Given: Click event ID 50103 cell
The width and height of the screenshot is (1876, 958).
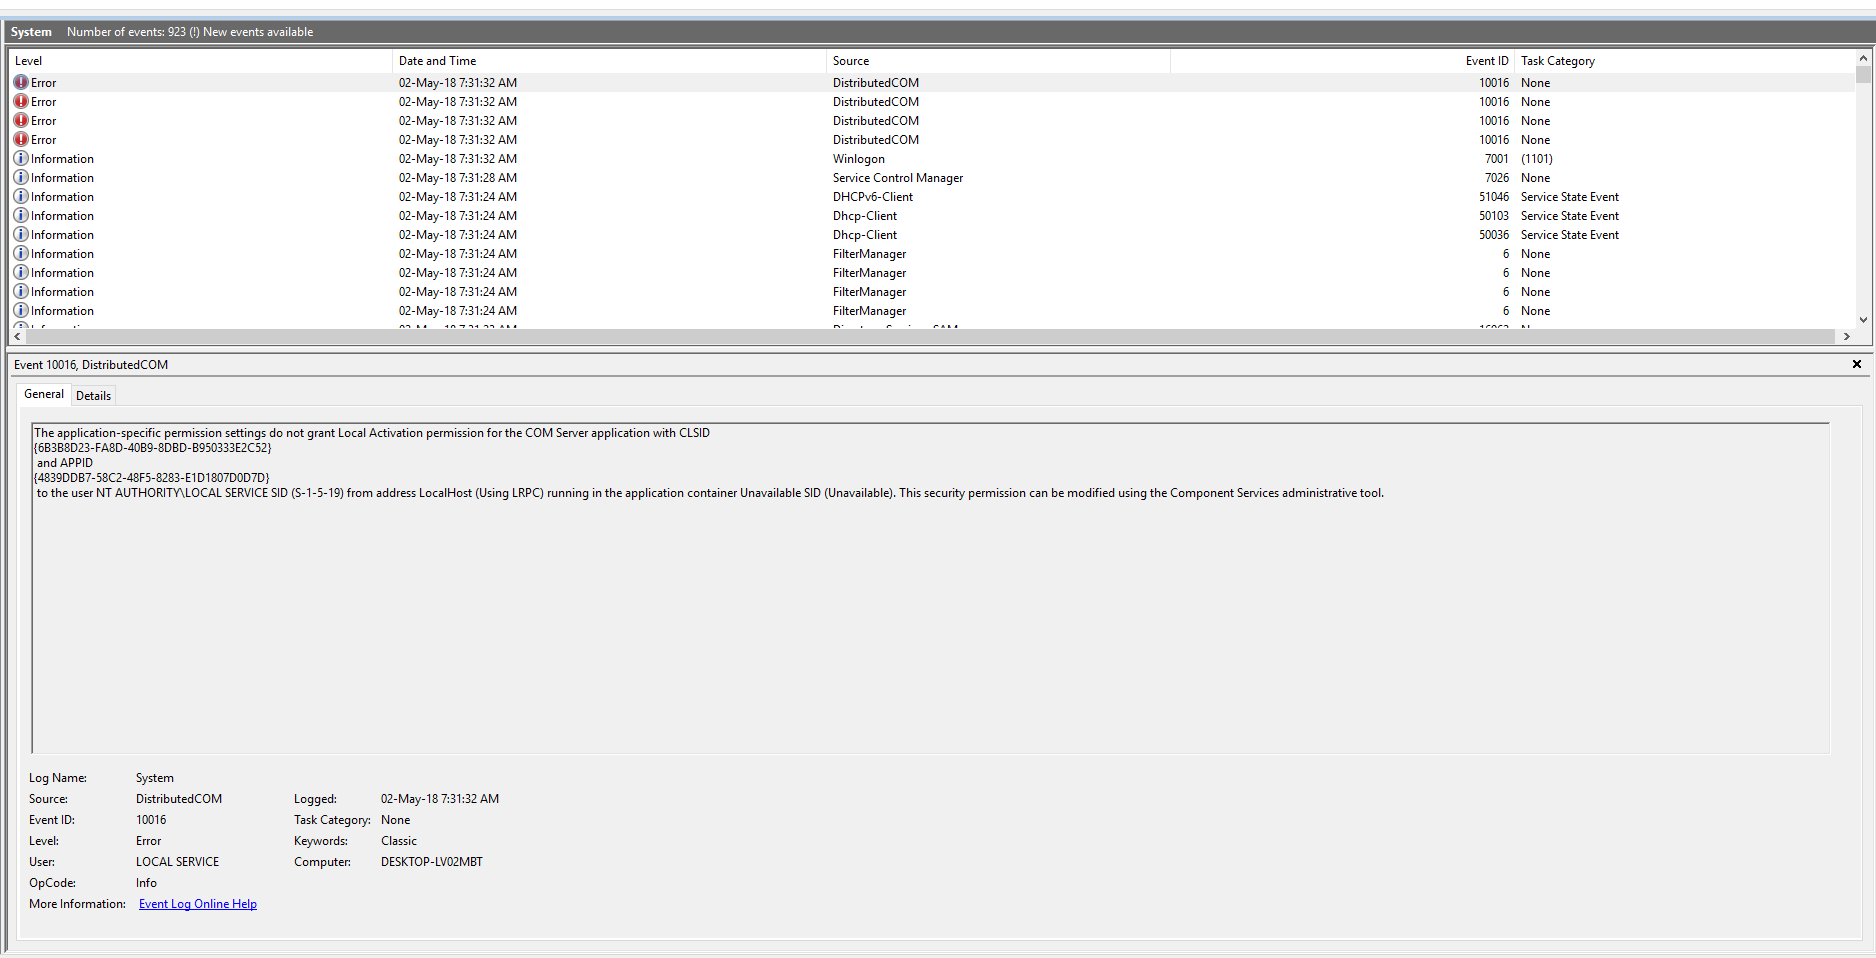Looking at the screenshot, I should point(1494,216).
